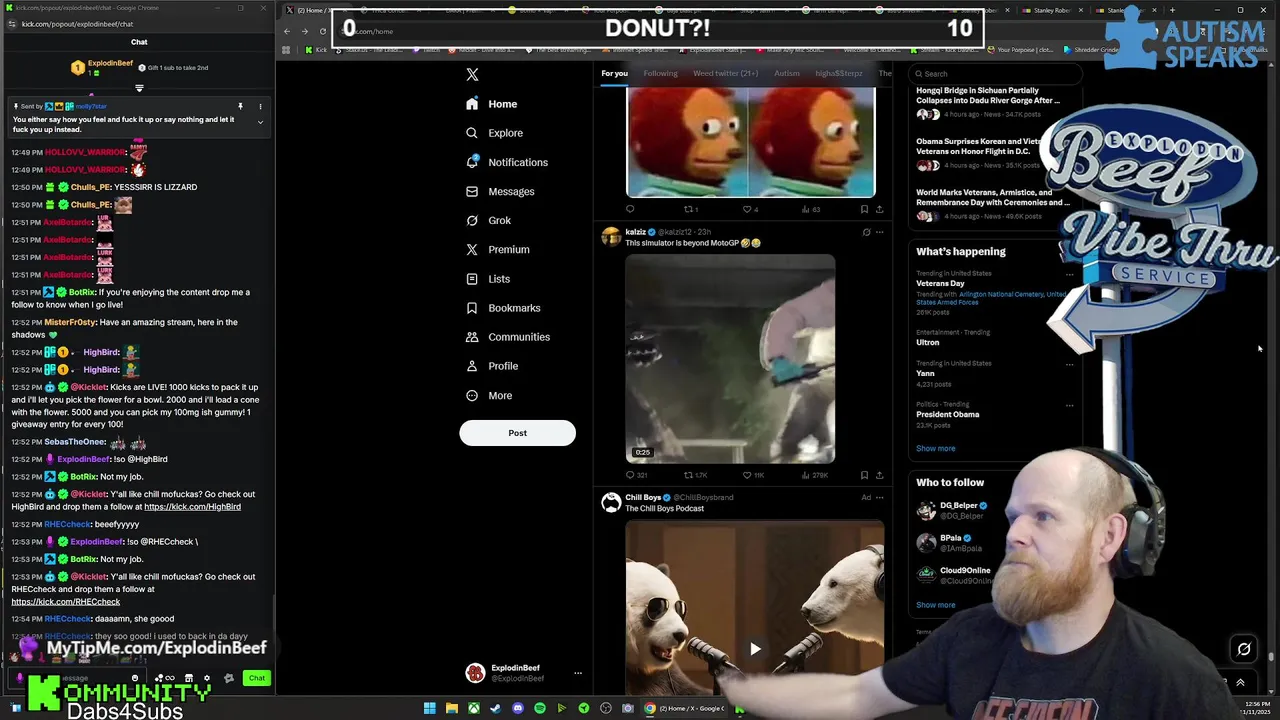Open chat settings gear near the message box
The image size is (1280, 720).
point(207,678)
